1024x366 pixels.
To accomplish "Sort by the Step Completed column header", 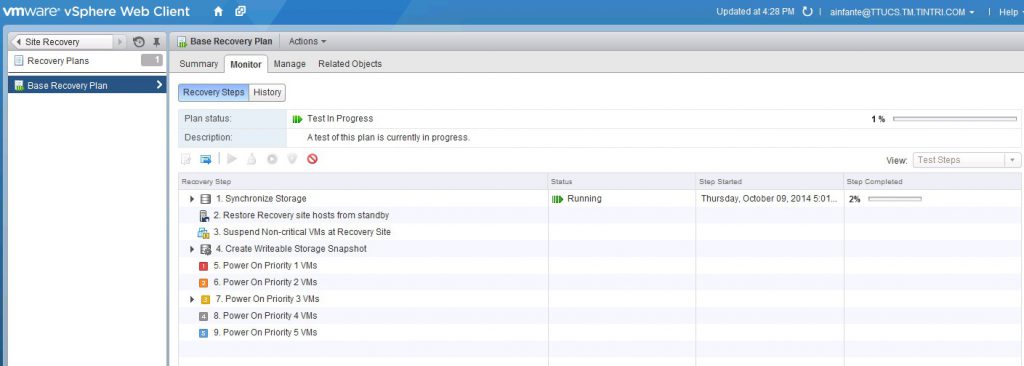I will (x=932, y=182).
